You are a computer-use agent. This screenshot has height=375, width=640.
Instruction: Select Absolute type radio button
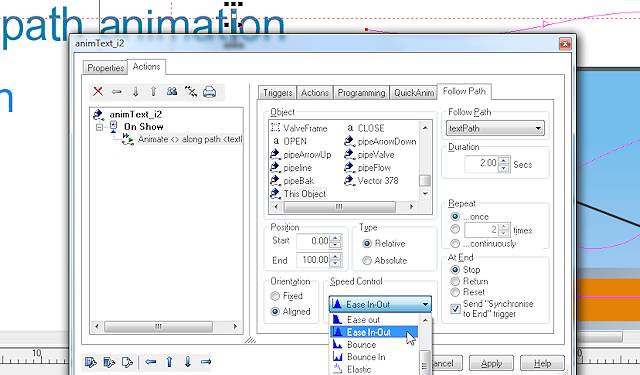pyautogui.click(x=367, y=260)
